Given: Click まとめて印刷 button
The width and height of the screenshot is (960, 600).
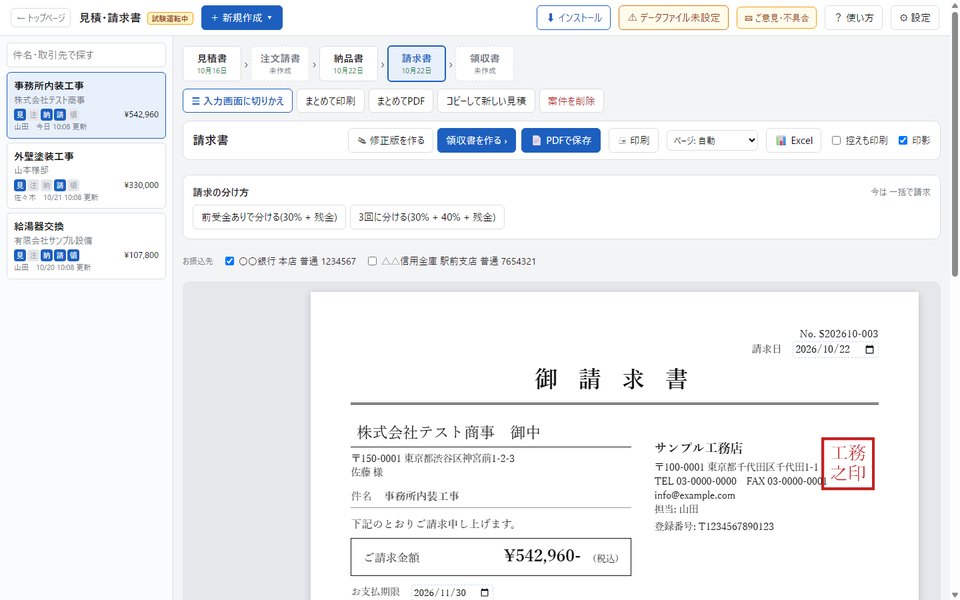Looking at the screenshot, I should coord(330,101).
